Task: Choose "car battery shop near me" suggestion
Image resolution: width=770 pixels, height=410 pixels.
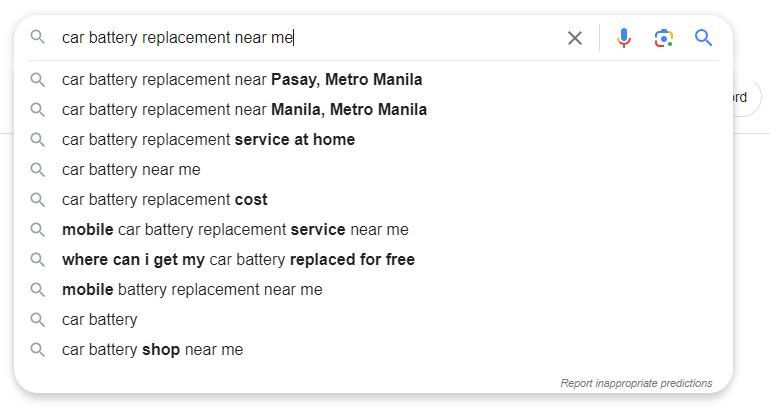Action: (152, 350)
